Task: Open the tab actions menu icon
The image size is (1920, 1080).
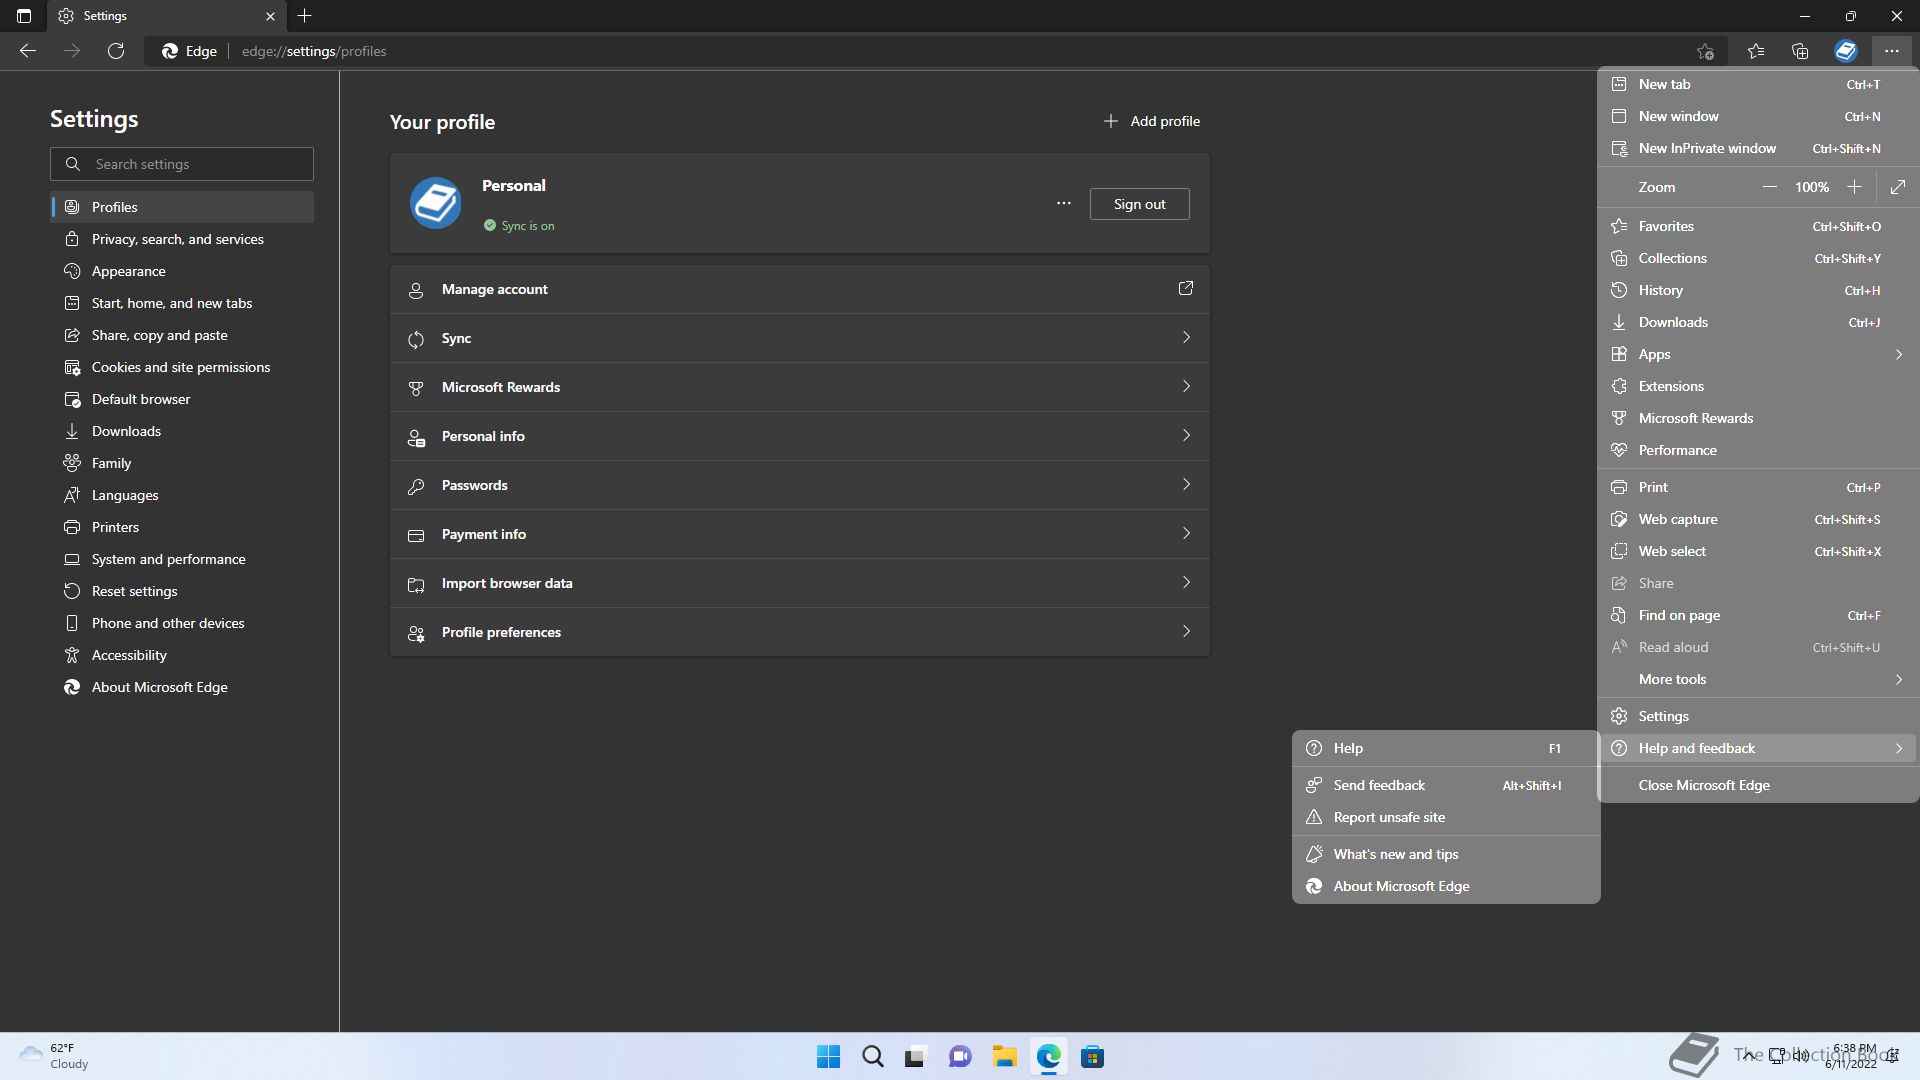Action: [24, 16]
